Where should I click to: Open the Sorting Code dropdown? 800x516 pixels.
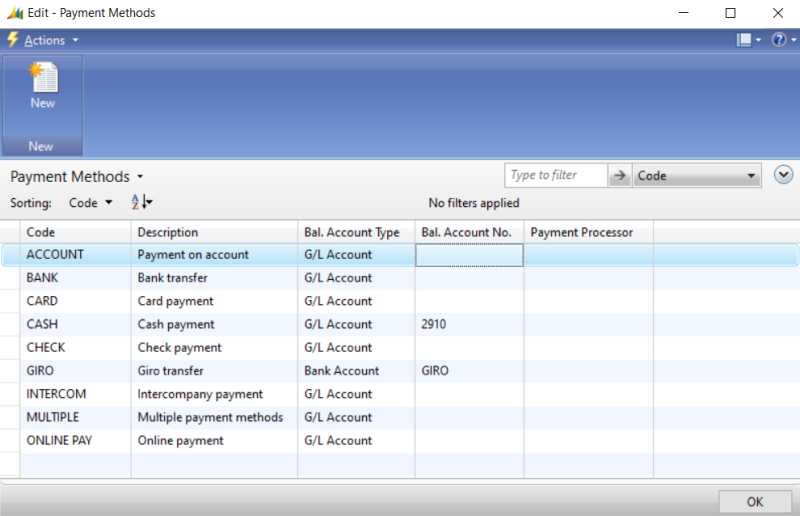90,203
